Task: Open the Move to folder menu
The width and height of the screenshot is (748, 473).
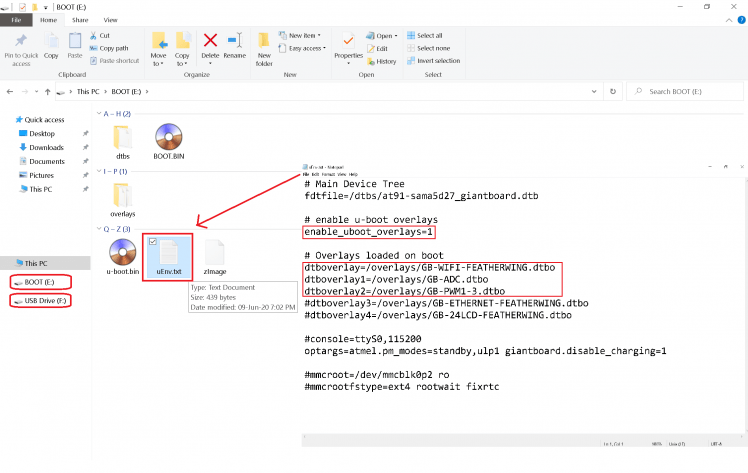Action: [x=158, y=49]
